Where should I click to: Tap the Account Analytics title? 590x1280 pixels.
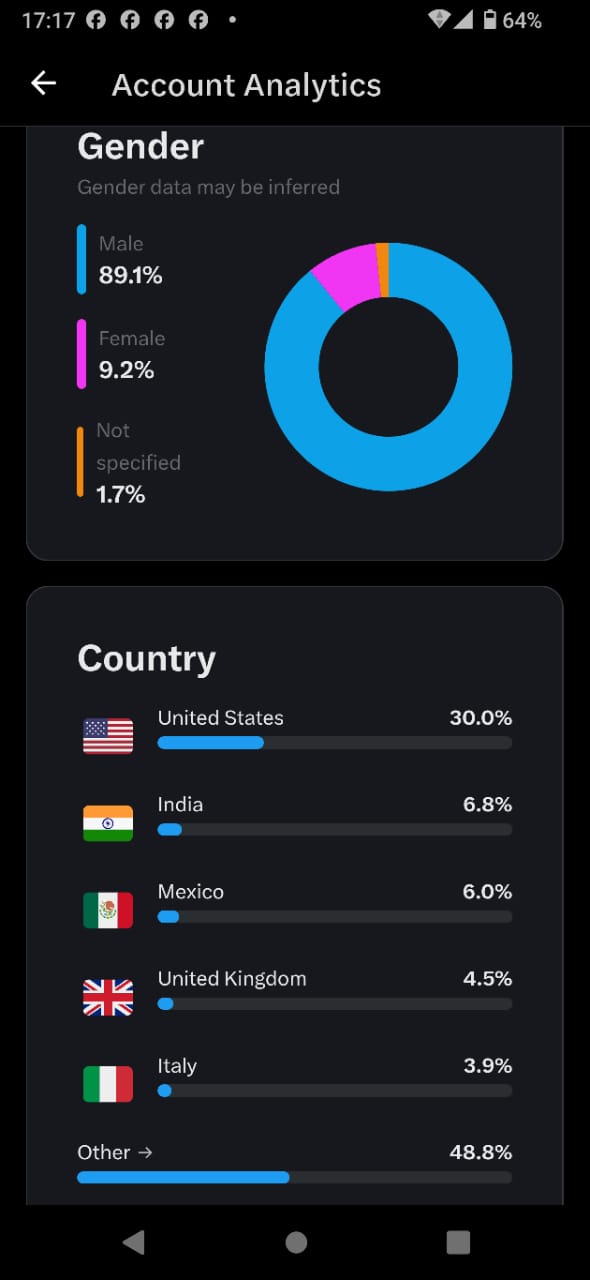point(246,85)
